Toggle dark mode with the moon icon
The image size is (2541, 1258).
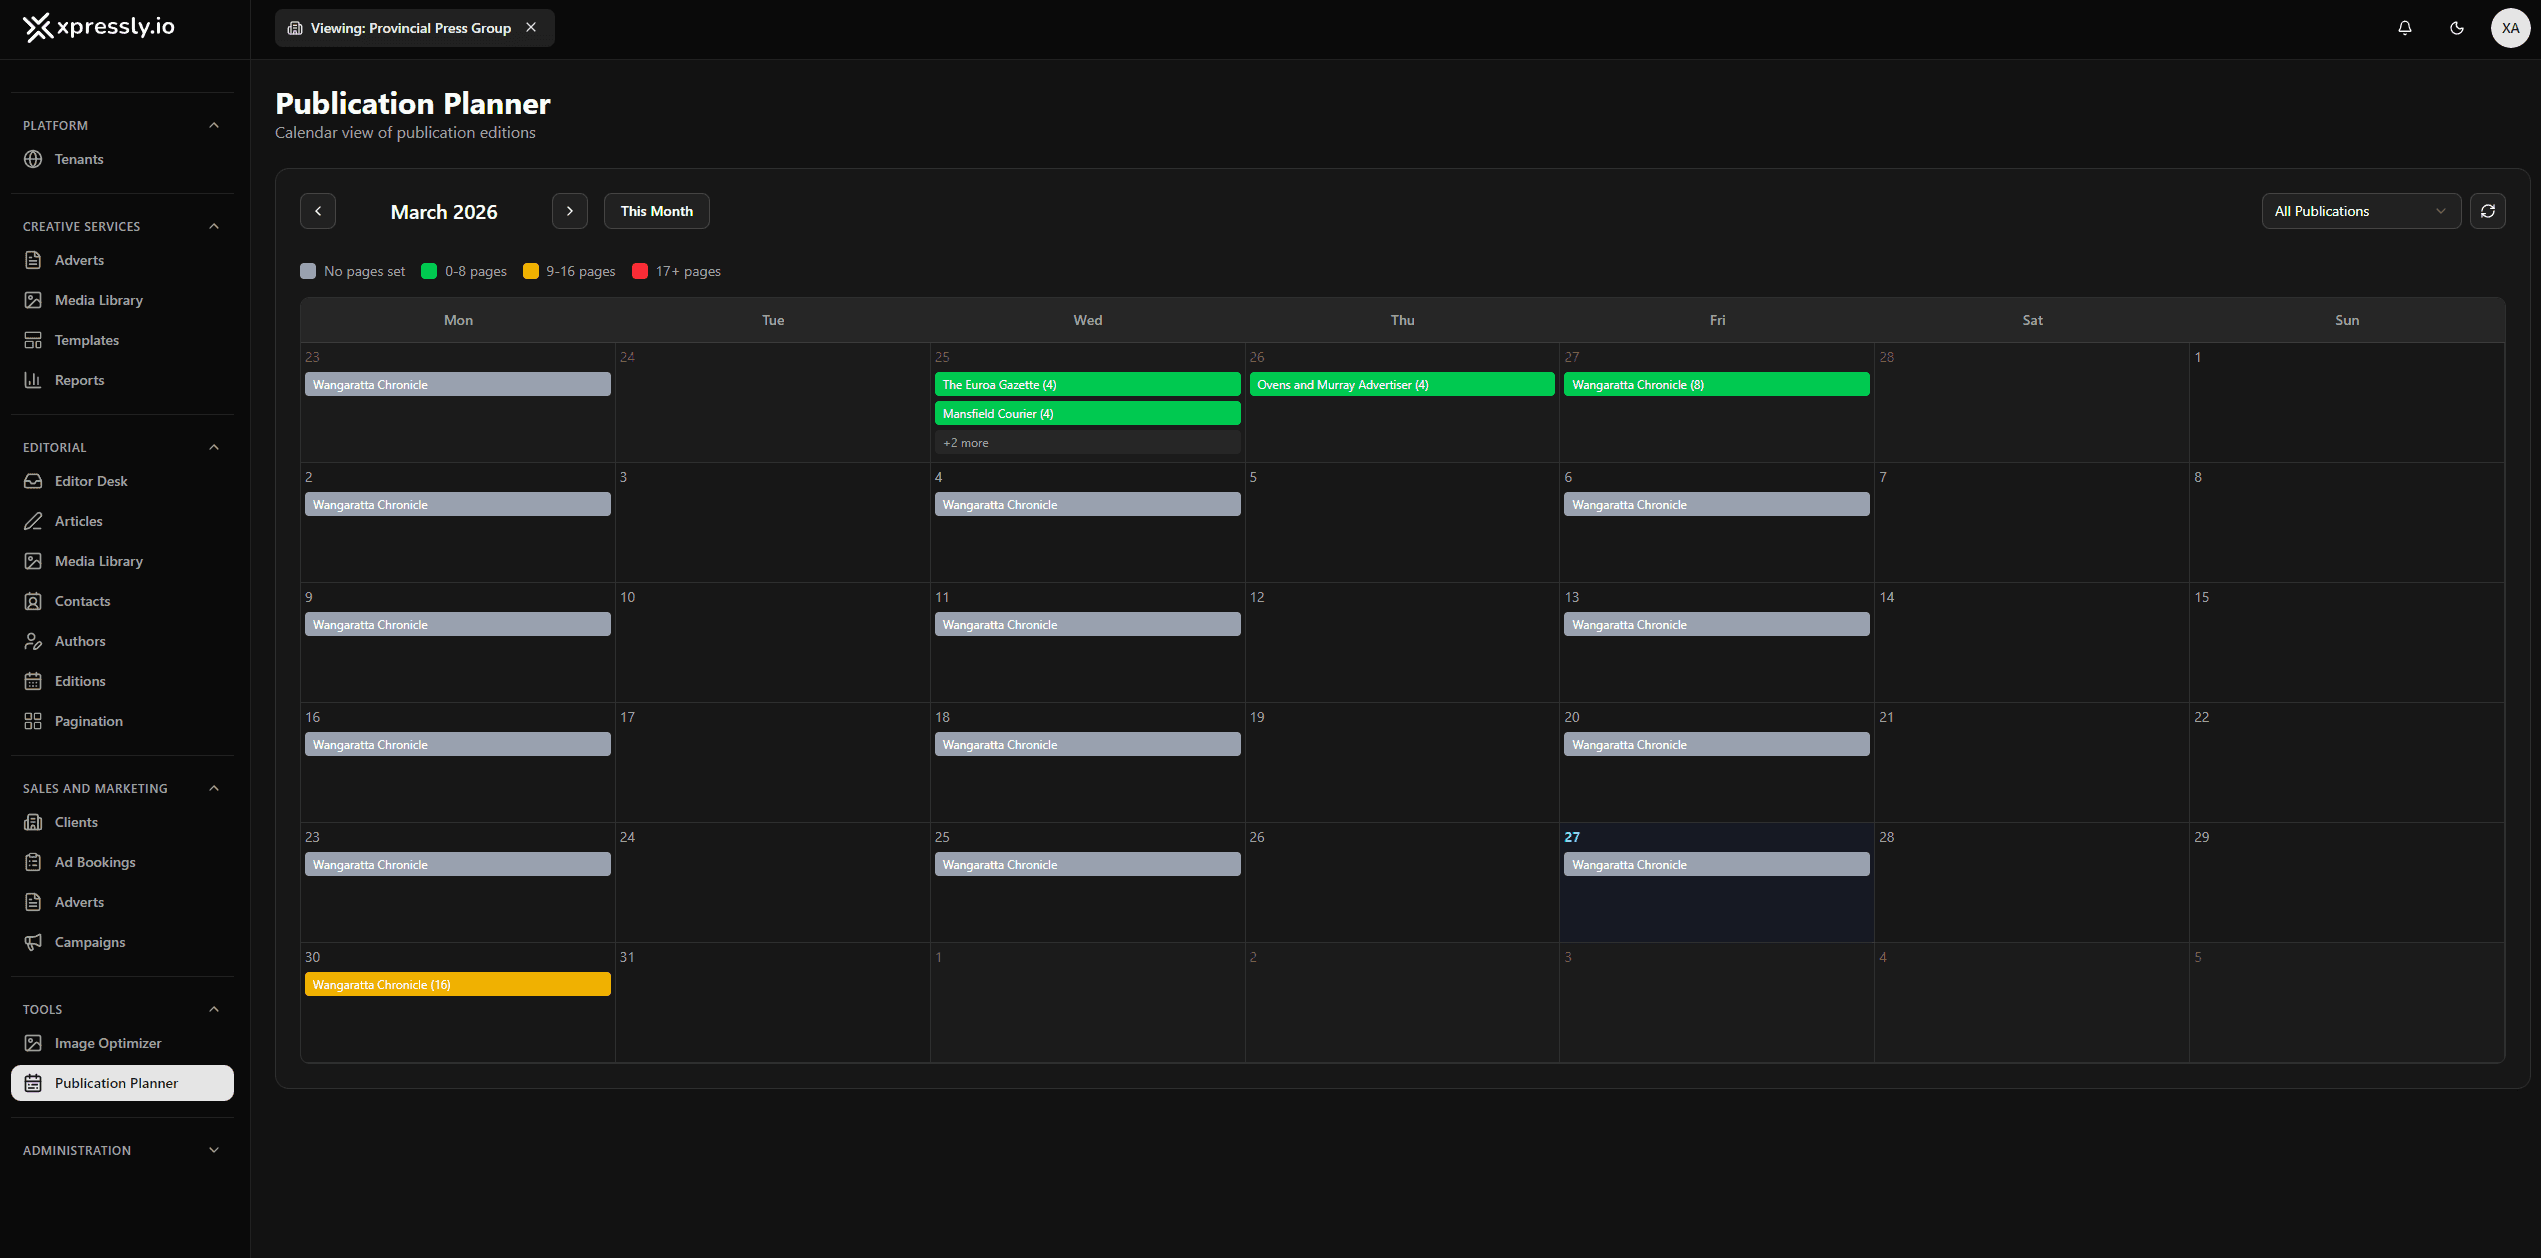pos(2457,28)
